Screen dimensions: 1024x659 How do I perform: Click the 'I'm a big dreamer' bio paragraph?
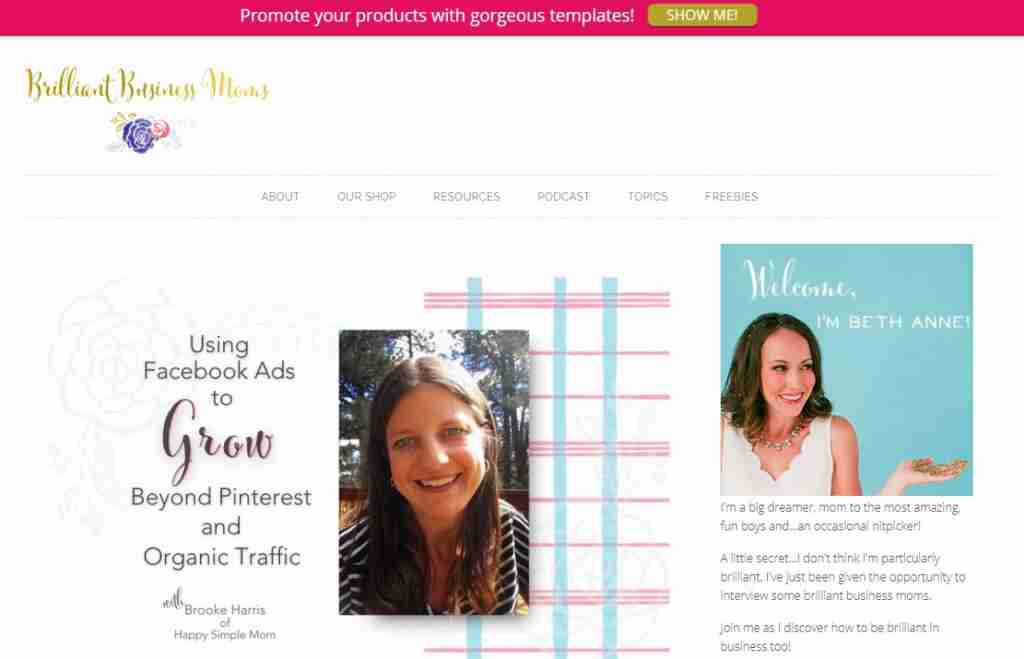[840, 516]
